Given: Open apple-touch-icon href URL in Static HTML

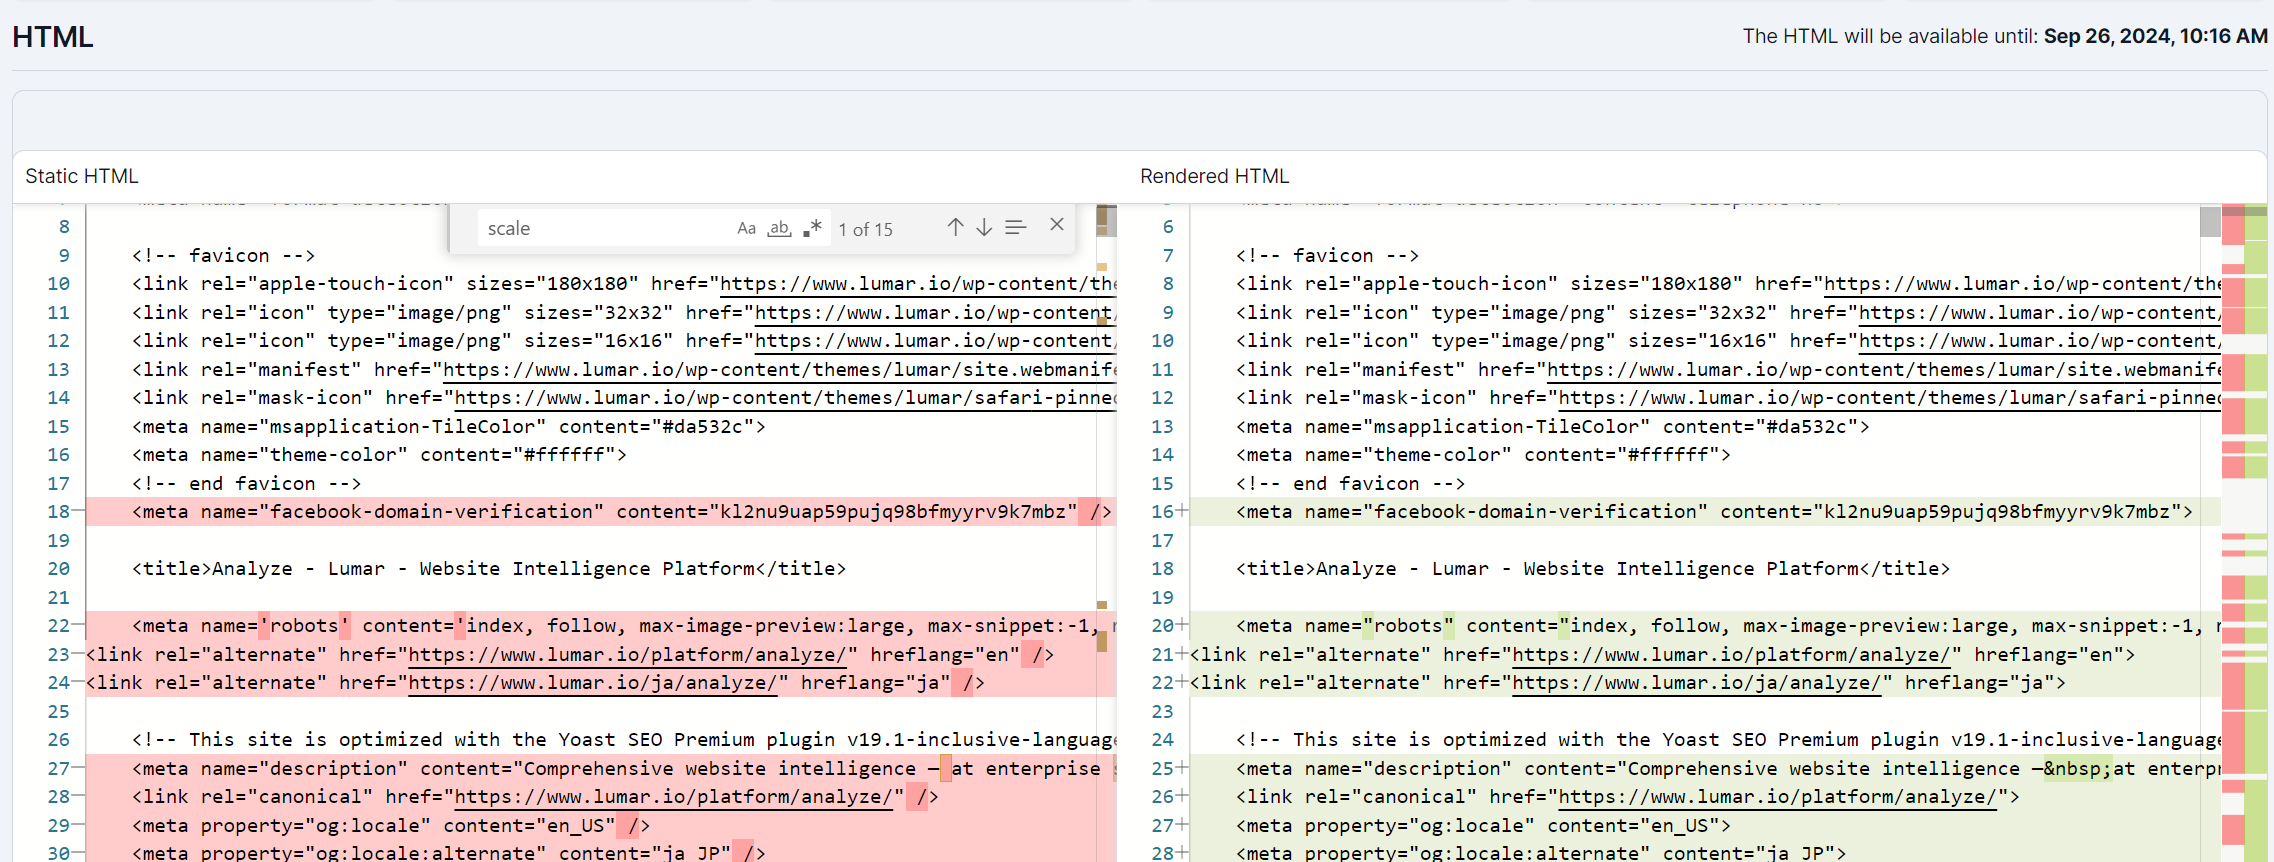Looking at the screenshot, I should pos(918,284).
